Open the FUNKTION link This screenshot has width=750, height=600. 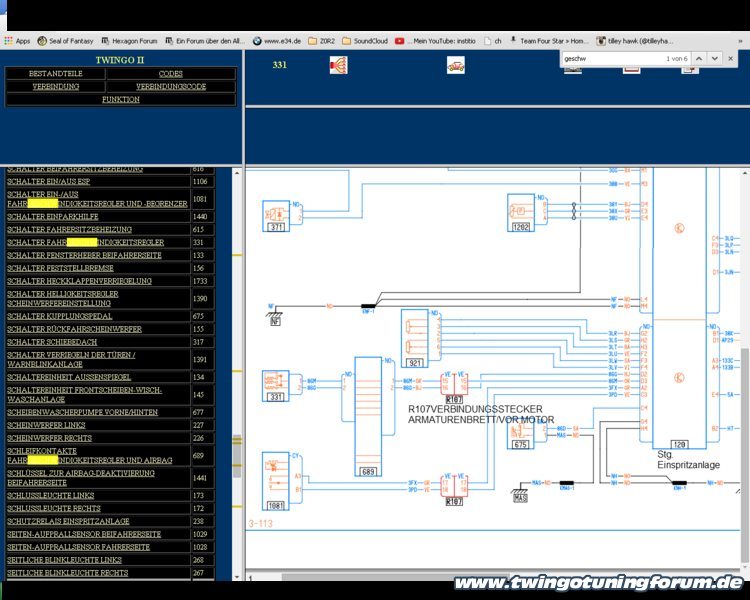[121, 100]
